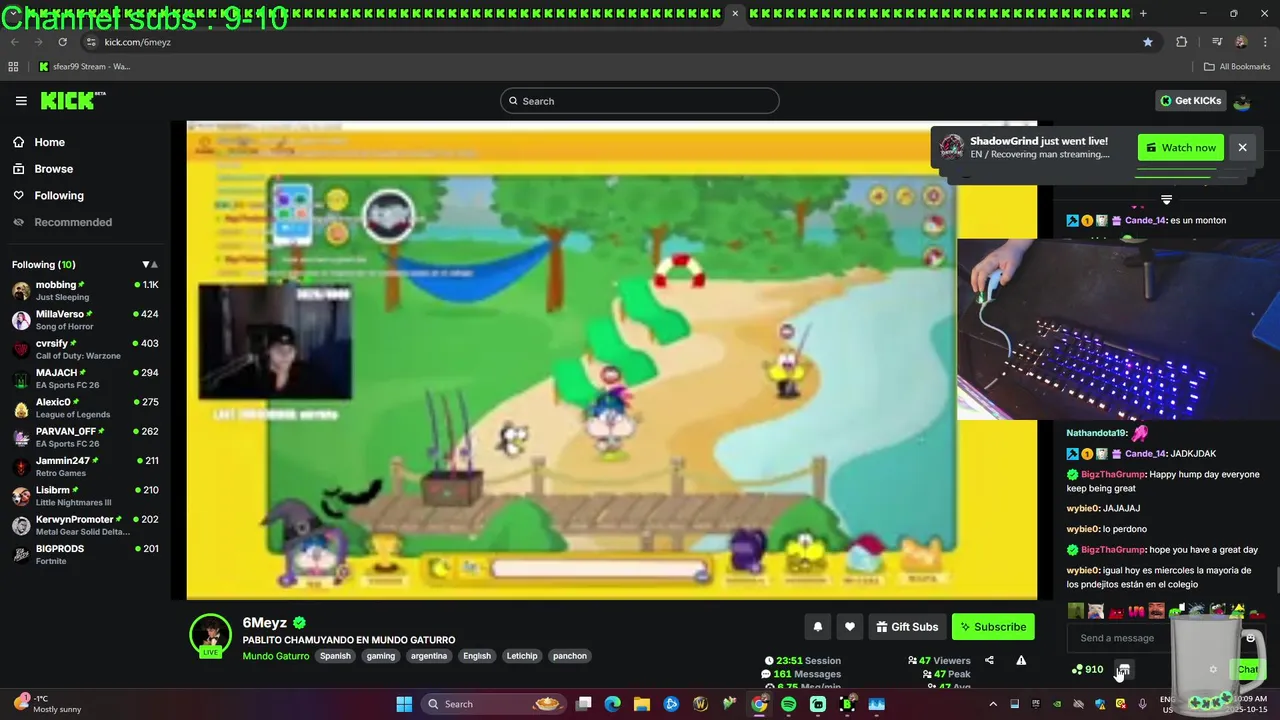The width and height of the screenshot is (1280, 720).
Task: Click the English tag
Action: [477, 656]
